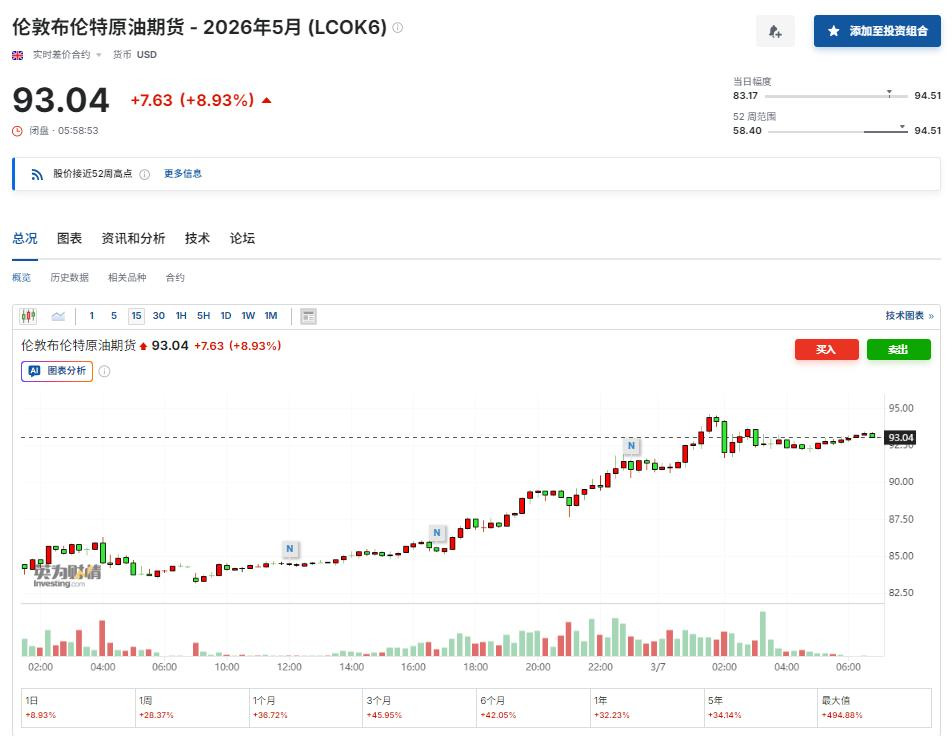Select the 1H chart interval
Image resolution: width=952 pixels, height=736 pixels.
pos(181,316)
